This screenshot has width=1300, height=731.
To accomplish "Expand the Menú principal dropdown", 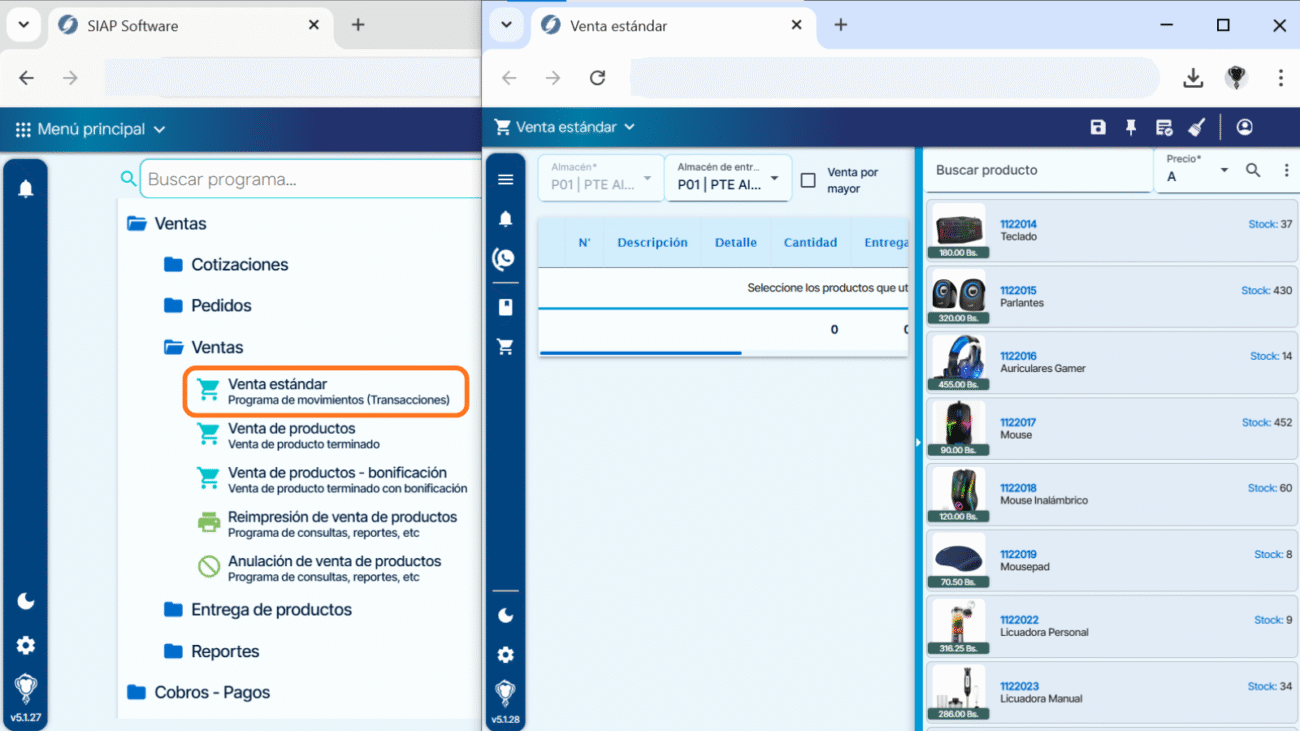I will click(91, 129).
